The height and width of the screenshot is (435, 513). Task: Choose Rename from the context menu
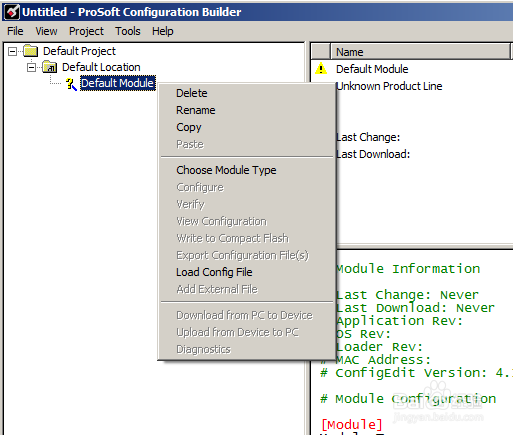(x=196, y=110)
